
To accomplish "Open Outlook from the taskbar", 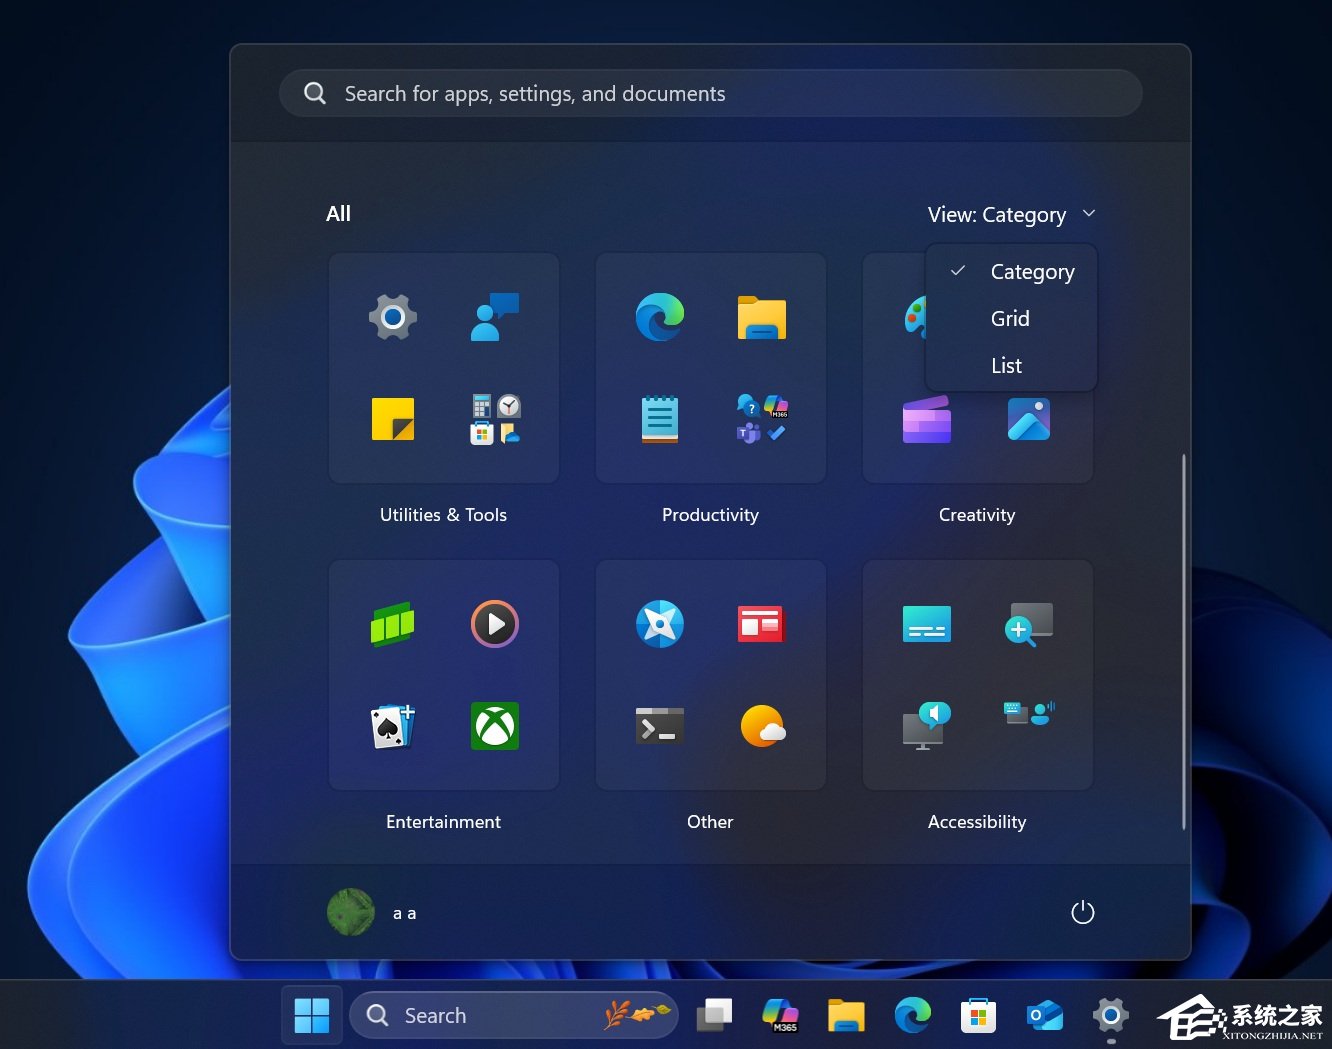I will [1045, 1016].
